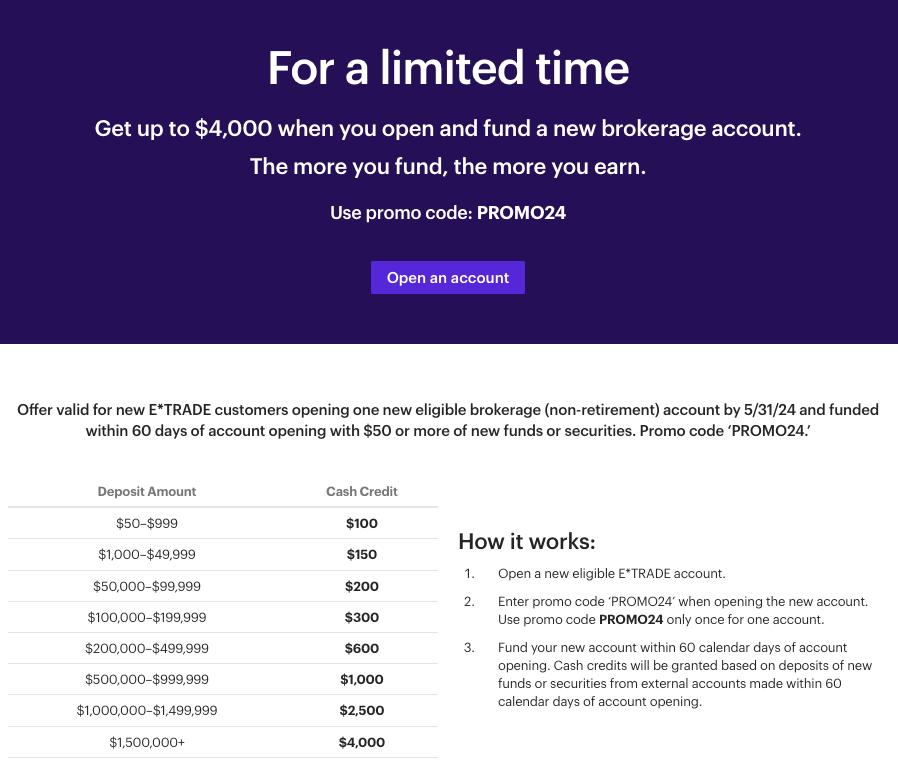Click the bold PROMO24 text in step two

631,620
